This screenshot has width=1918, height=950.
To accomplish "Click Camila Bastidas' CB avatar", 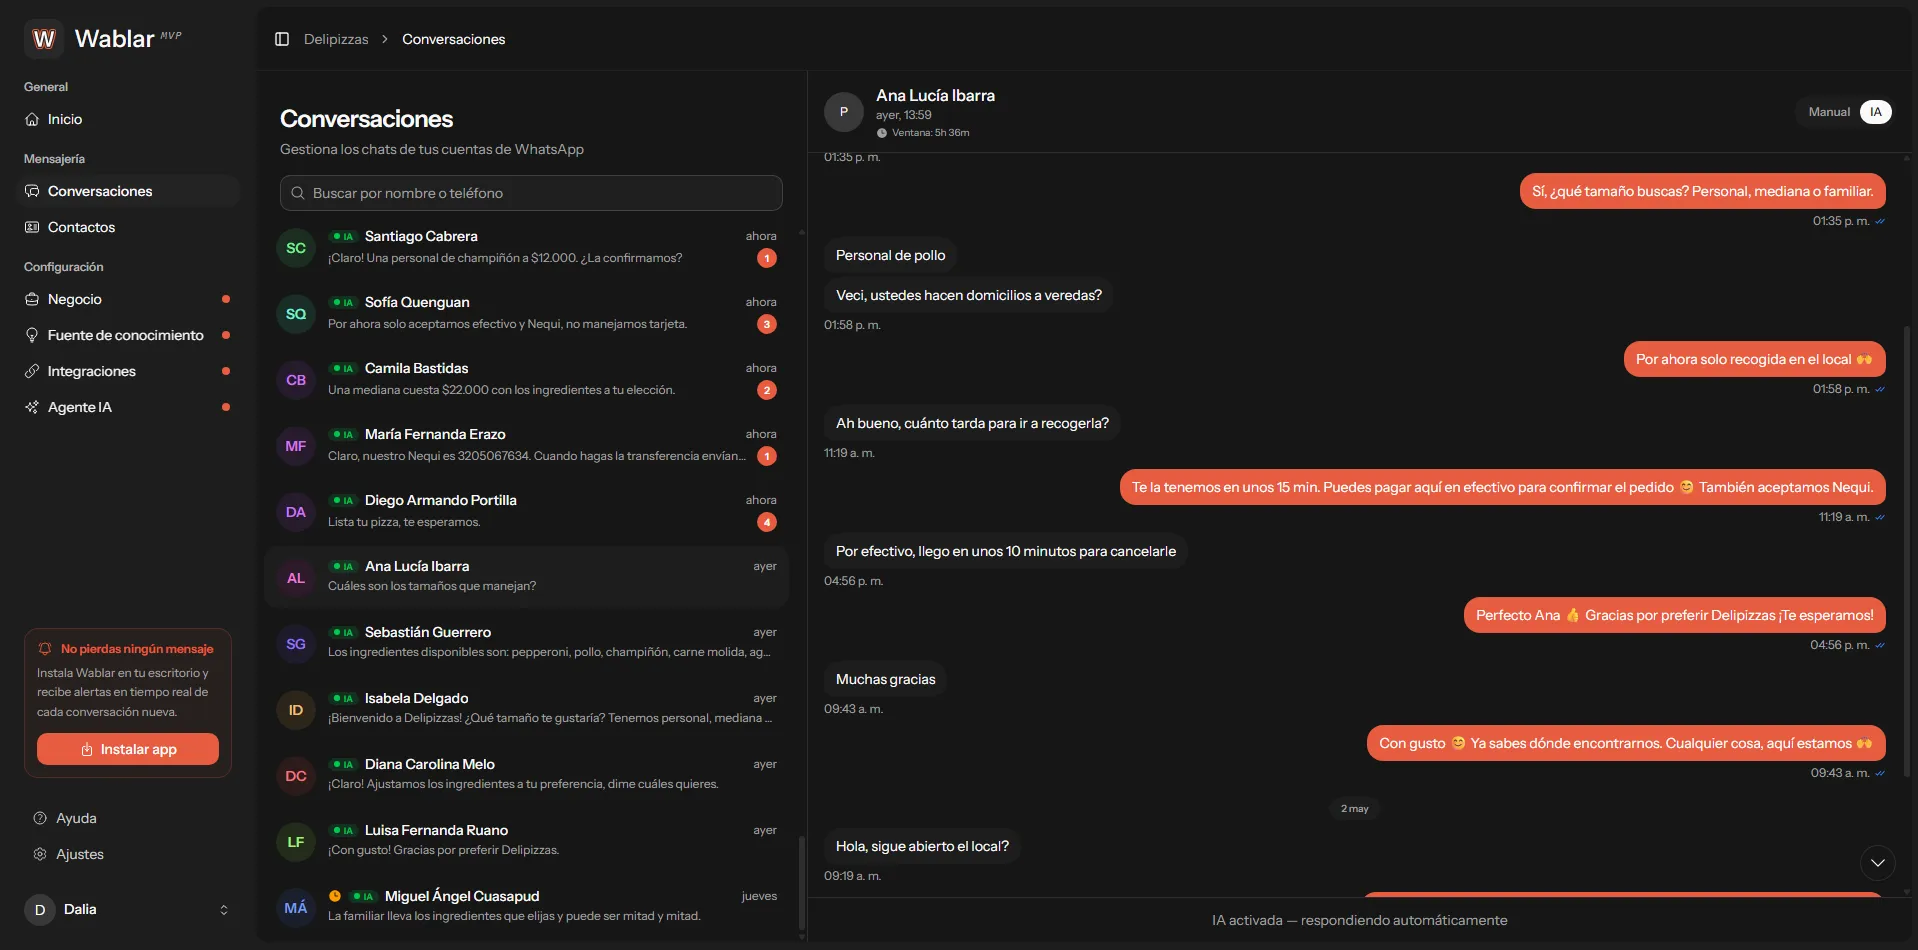I will click(x=296, y=380).
